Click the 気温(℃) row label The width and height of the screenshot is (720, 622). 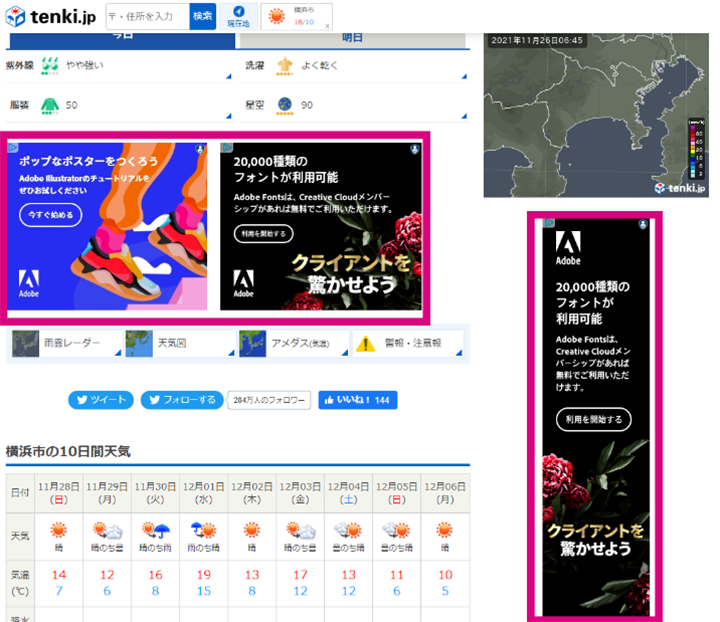[20, 583]
